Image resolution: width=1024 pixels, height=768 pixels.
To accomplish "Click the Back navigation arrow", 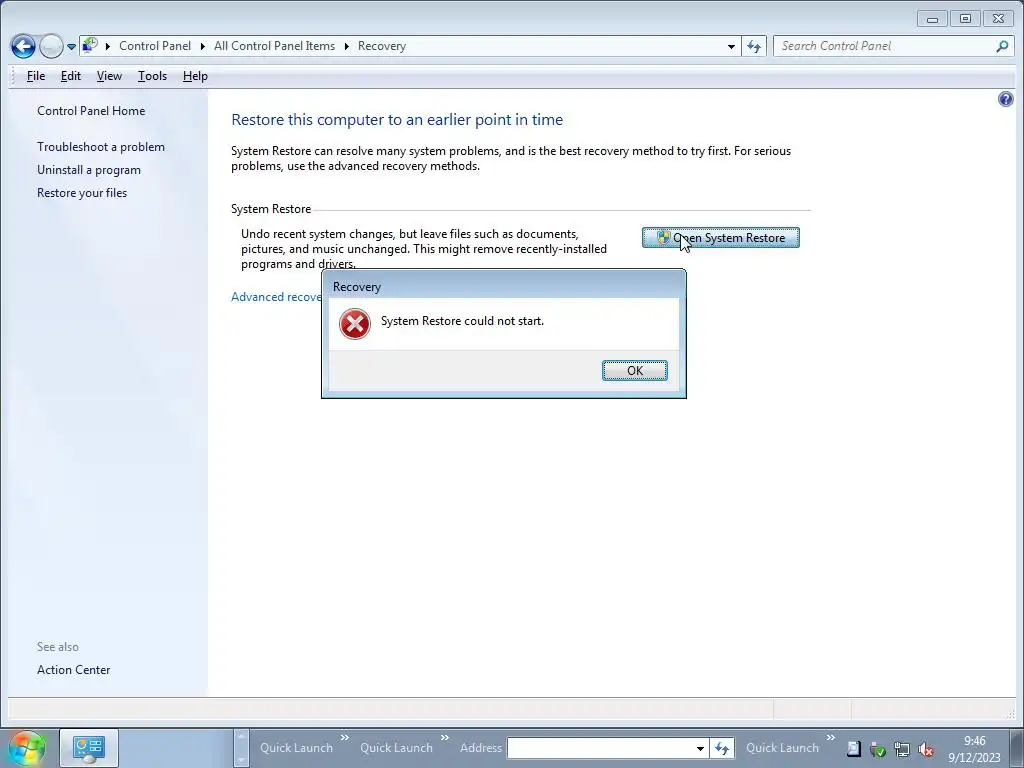I will (23, 46).
